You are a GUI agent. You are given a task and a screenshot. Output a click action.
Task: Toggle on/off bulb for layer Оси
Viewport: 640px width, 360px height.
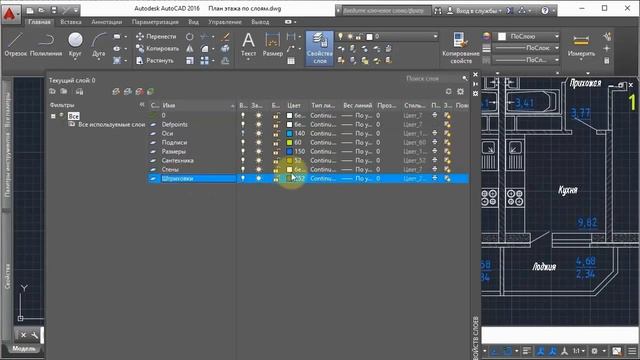[243, 133]
